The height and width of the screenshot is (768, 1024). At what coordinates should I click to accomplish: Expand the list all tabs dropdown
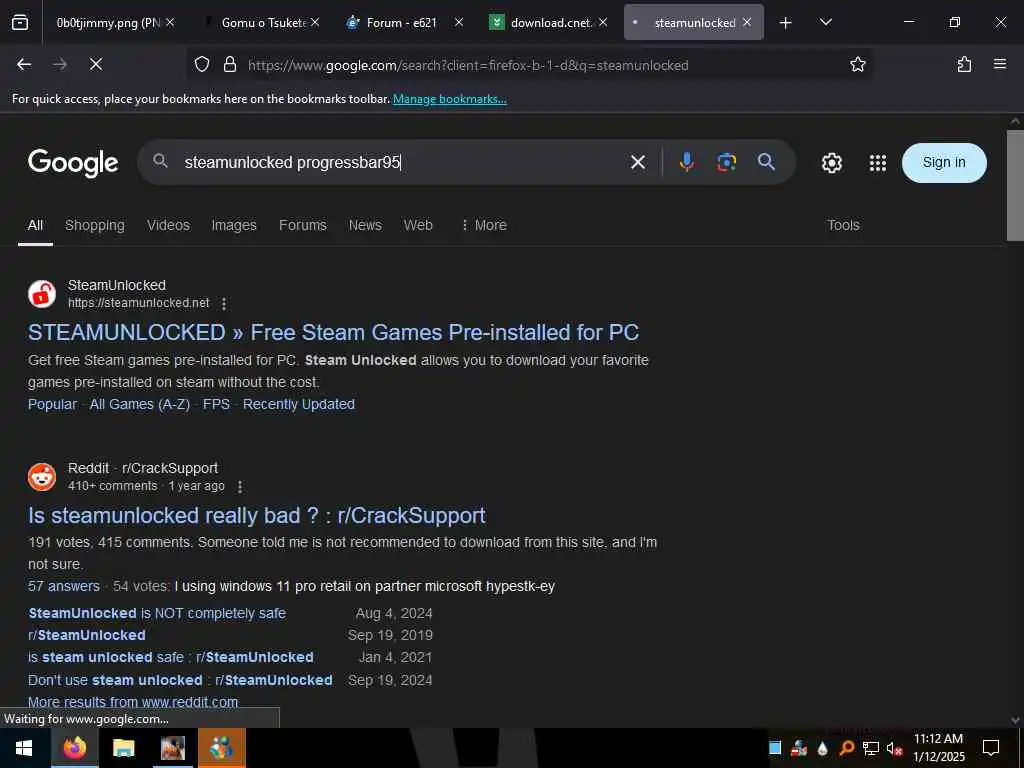pos(825,22)
